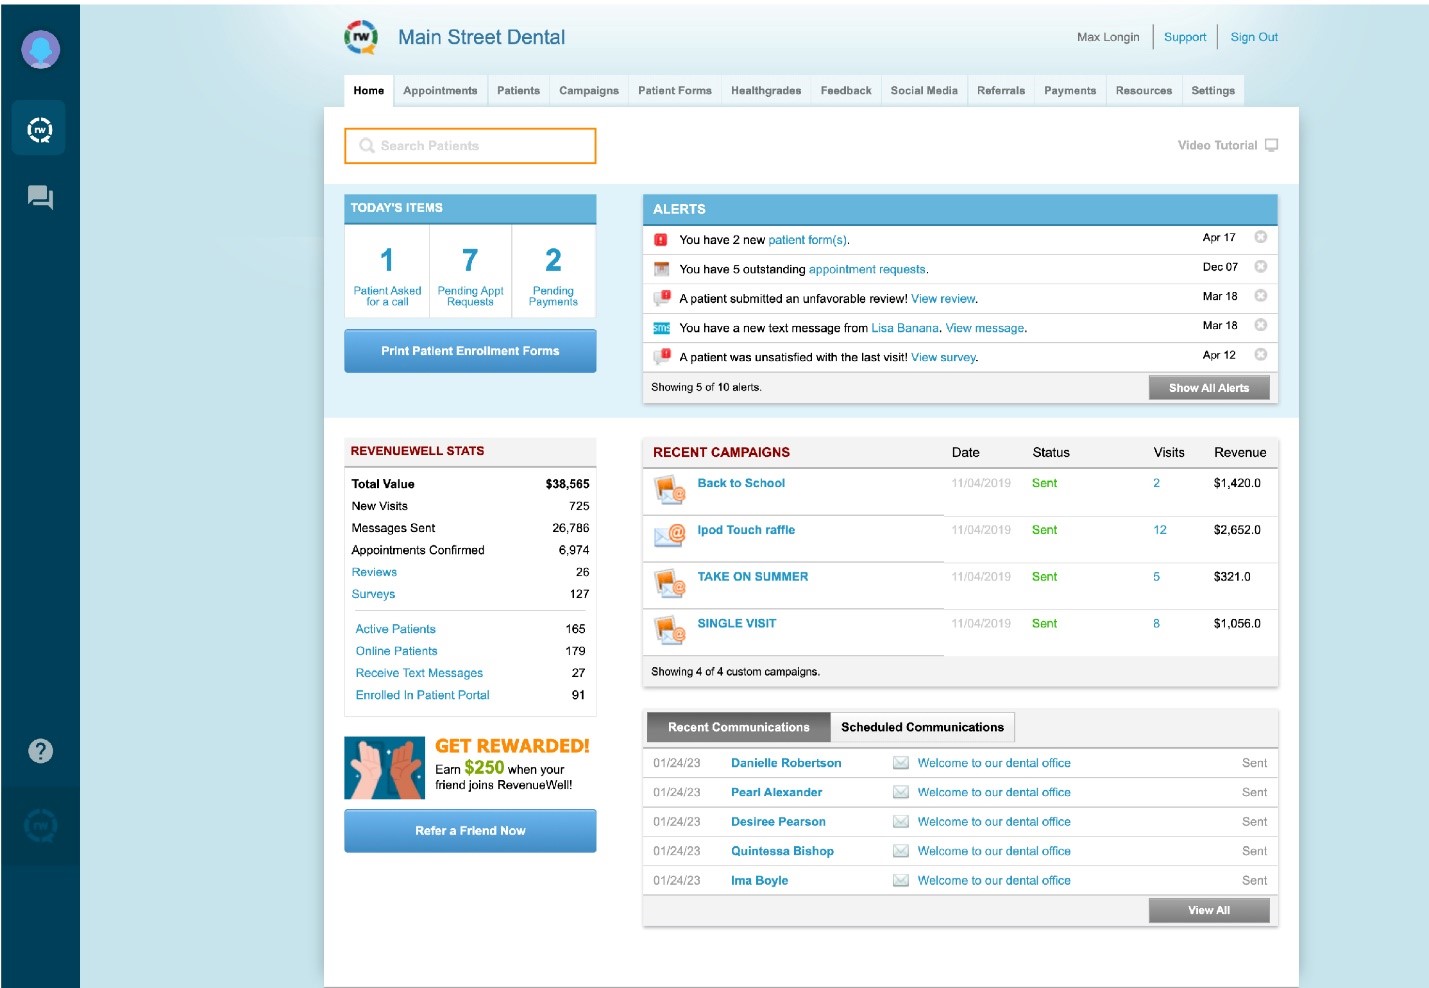Open the user profile avatar in sidebar
1429x988 pixels.
pos(40,49)
